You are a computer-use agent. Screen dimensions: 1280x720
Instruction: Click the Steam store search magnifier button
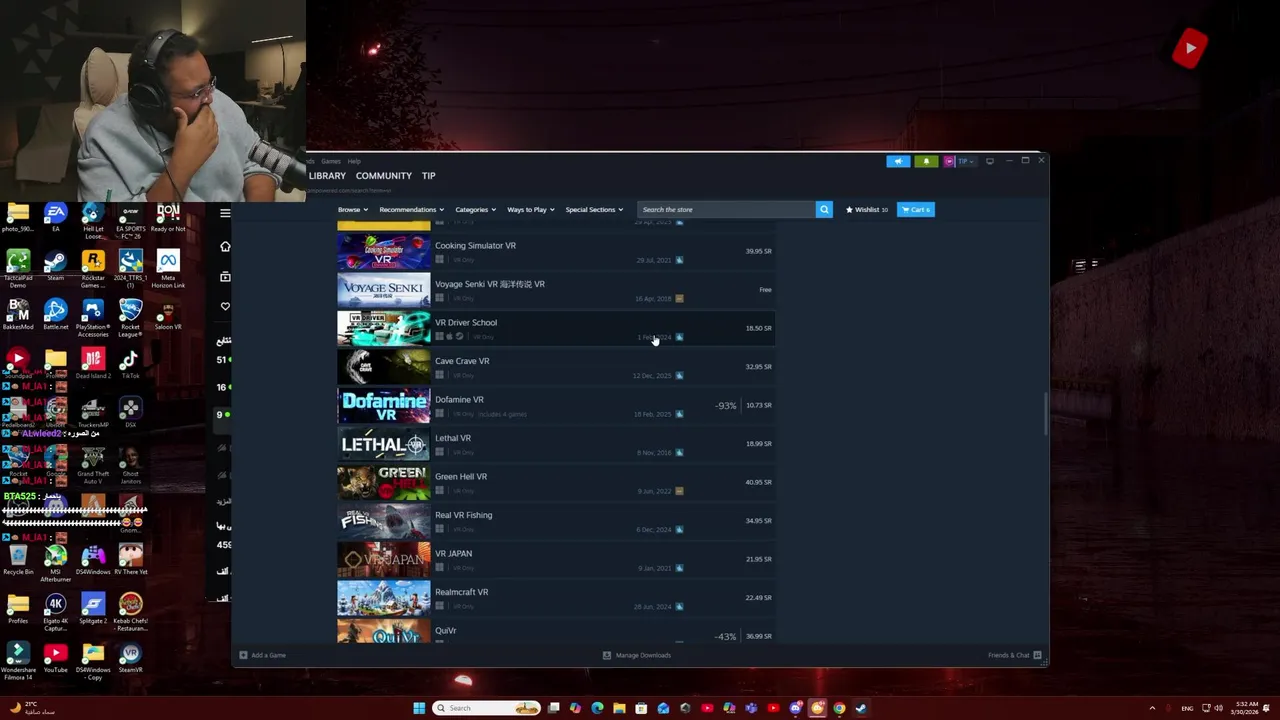point(824,209)
